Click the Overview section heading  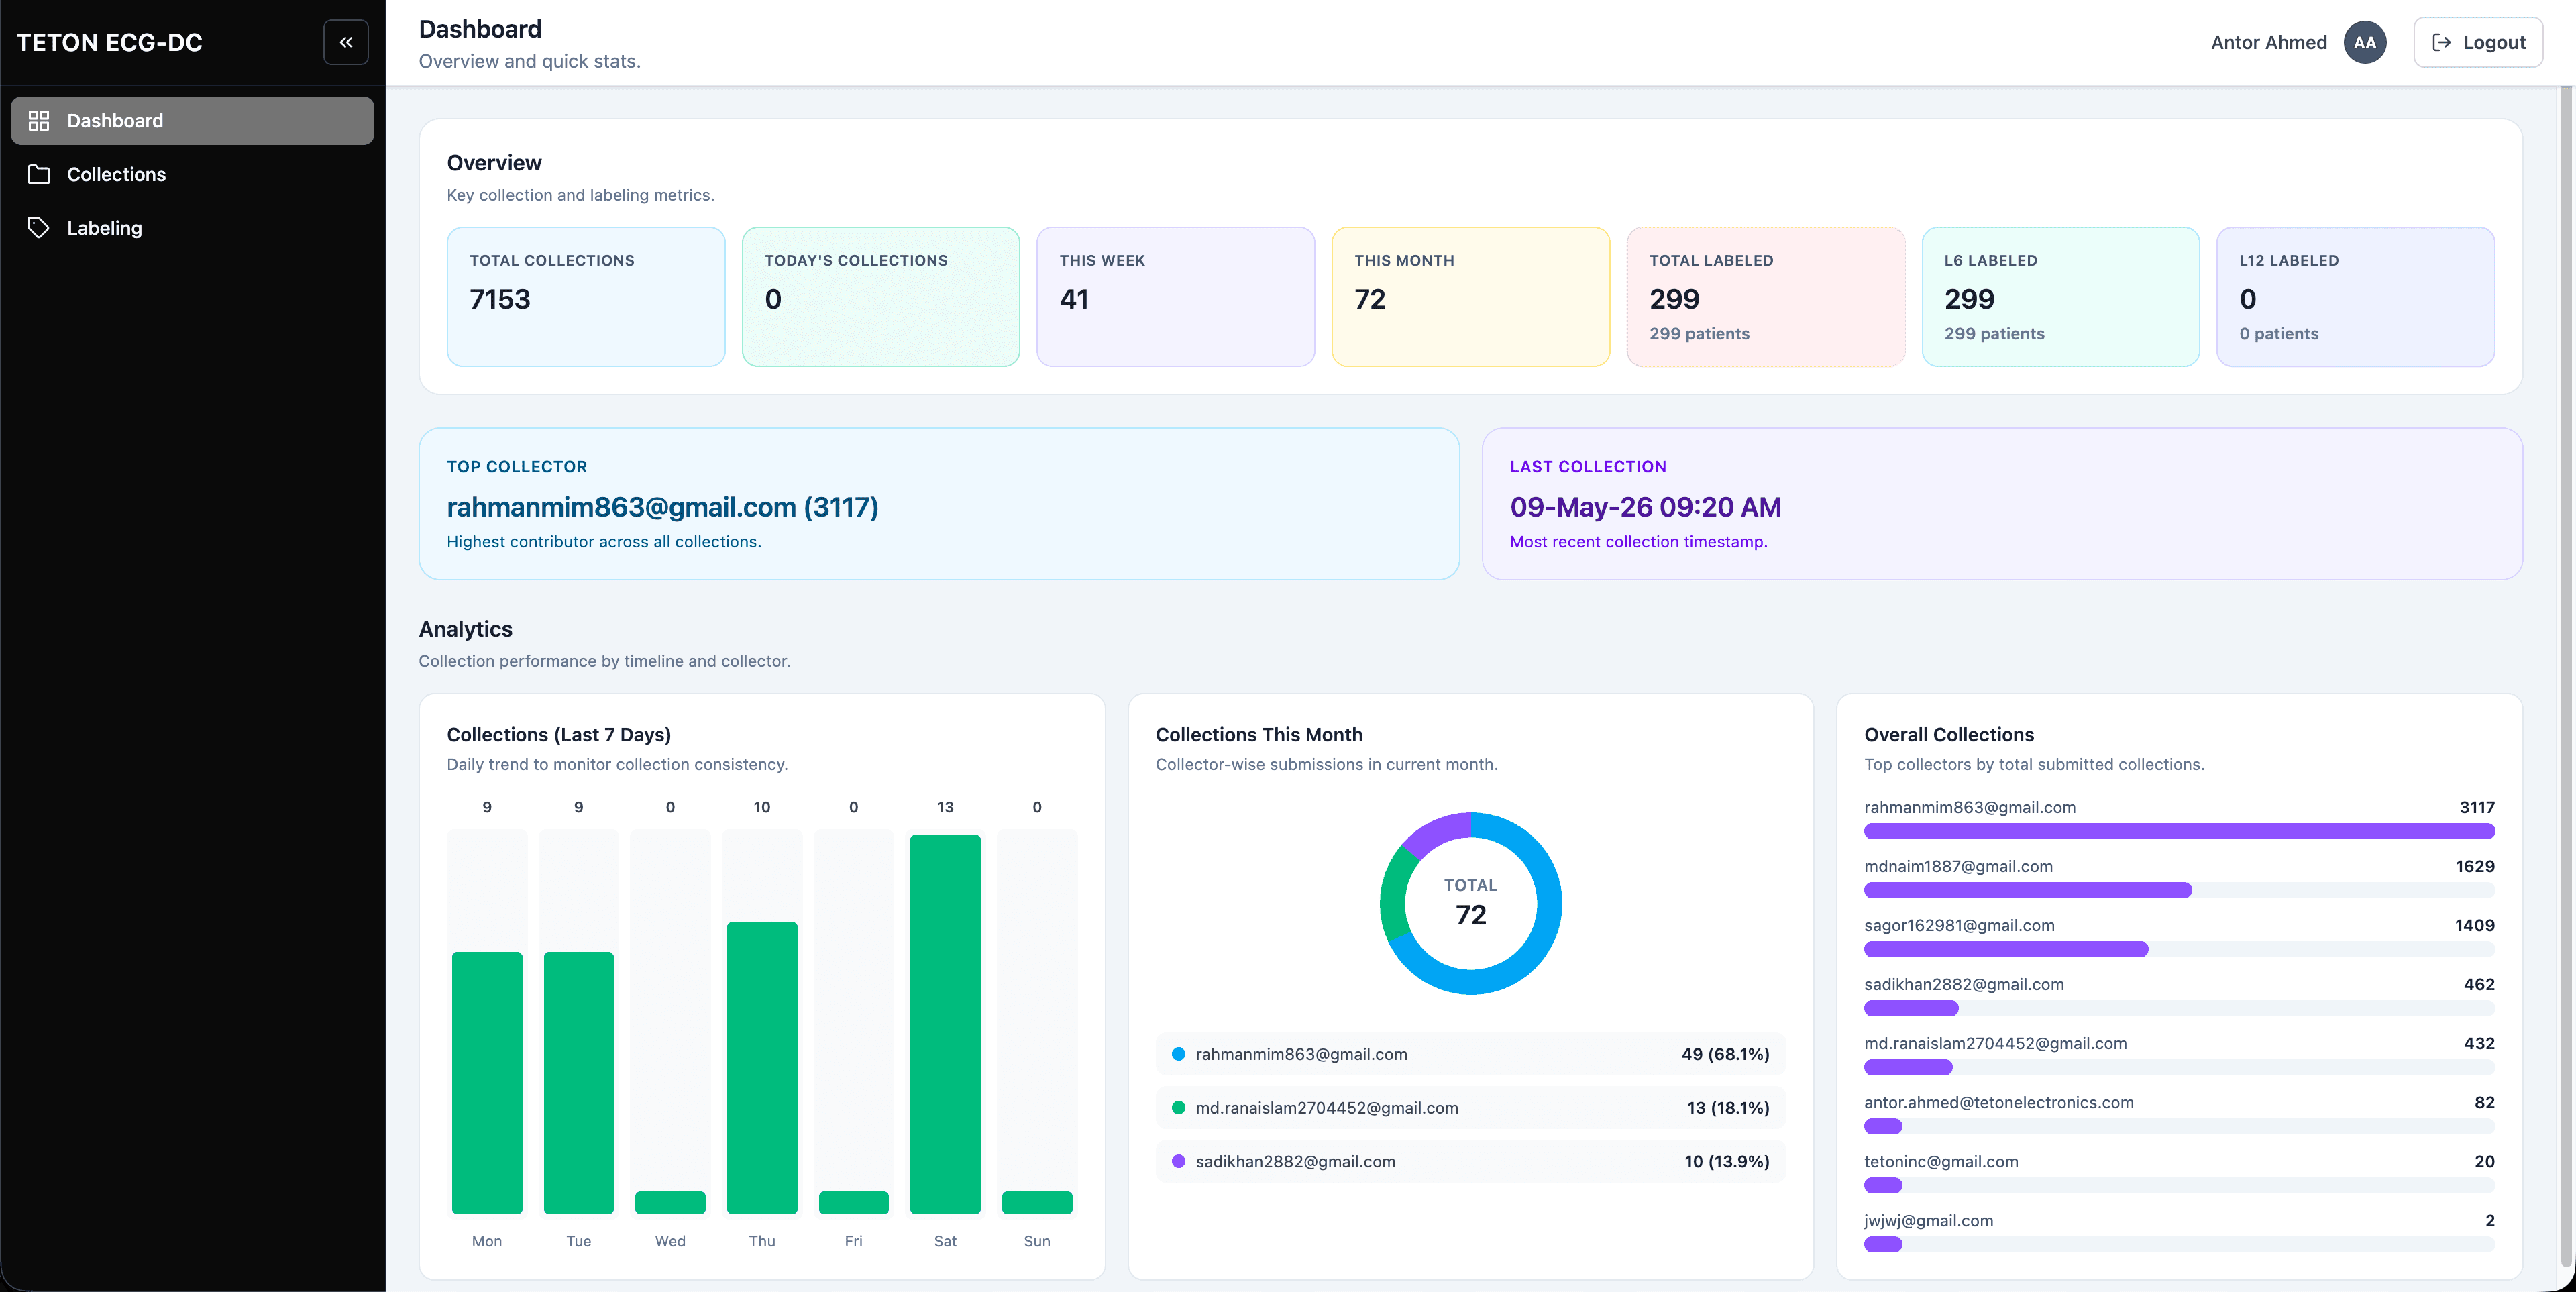[x=494, y=163]
